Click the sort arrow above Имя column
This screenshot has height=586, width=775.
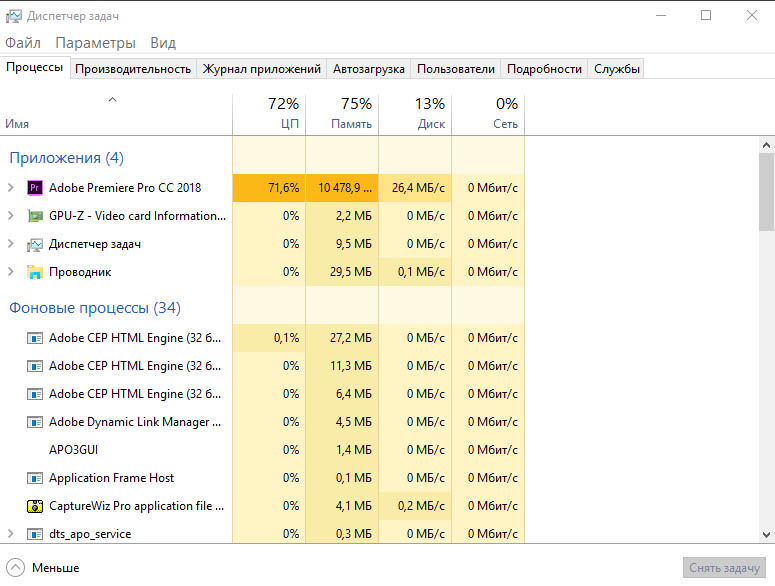coord(113,99)
